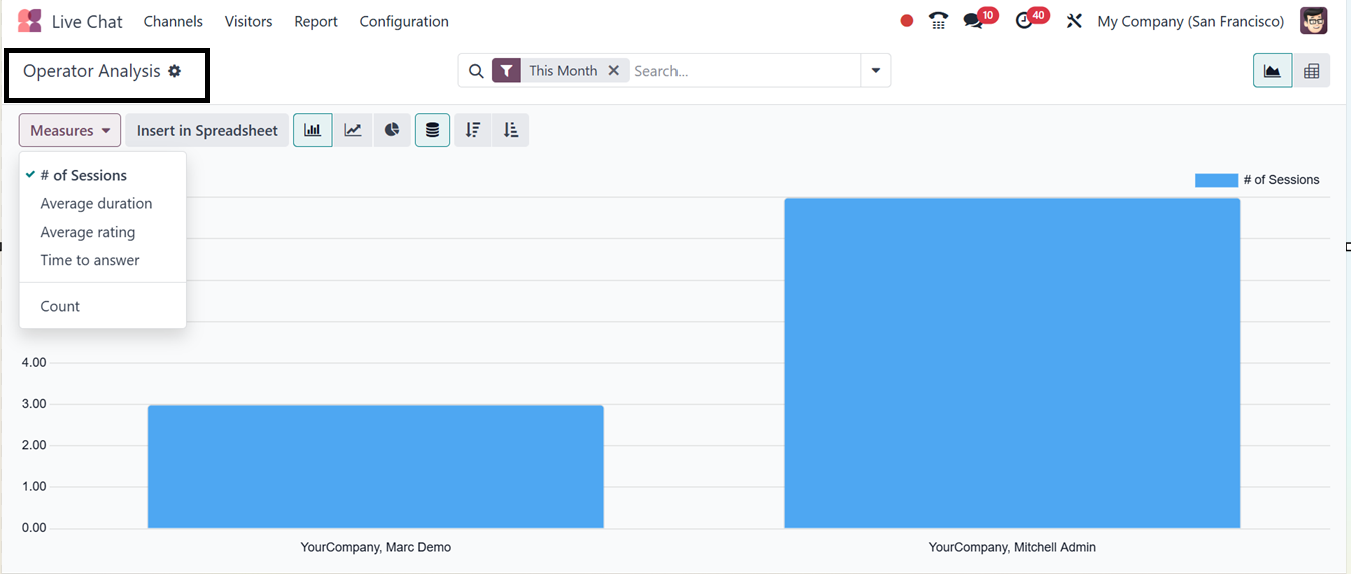Expand the Measures dropdown
The image size is (1351, 574).
pyautogui.click(x=70, y=130)
